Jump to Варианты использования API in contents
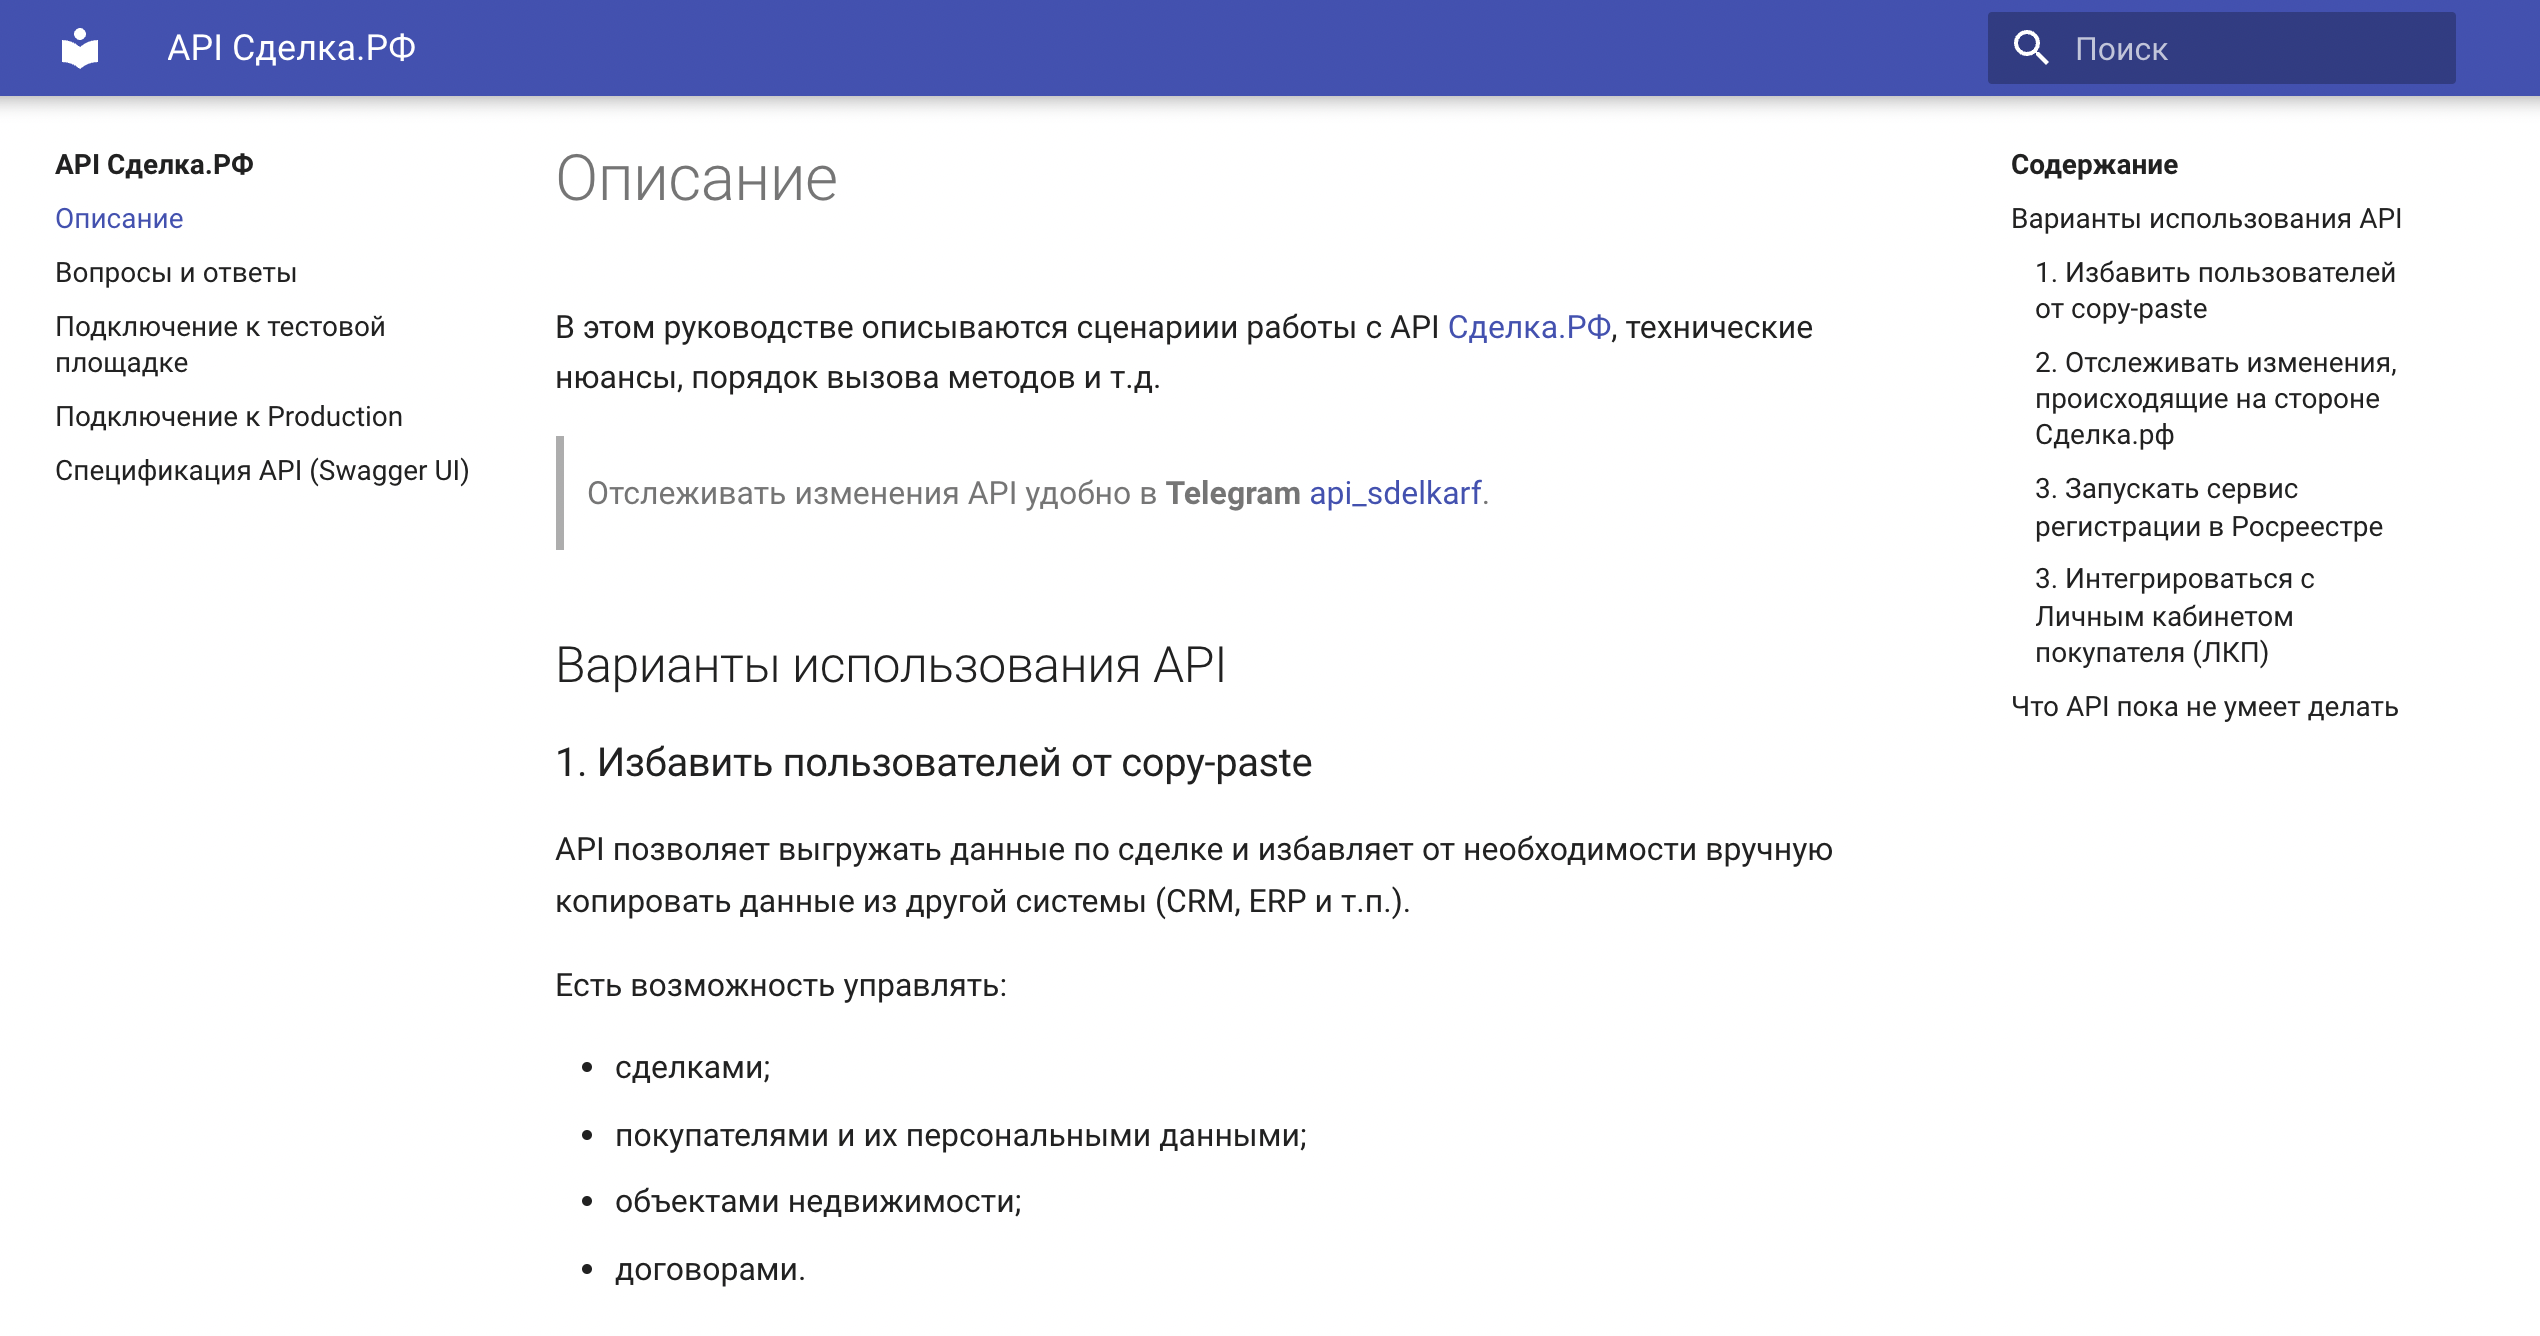This screenshot has width=2540, height=1336. (2206, 218)
